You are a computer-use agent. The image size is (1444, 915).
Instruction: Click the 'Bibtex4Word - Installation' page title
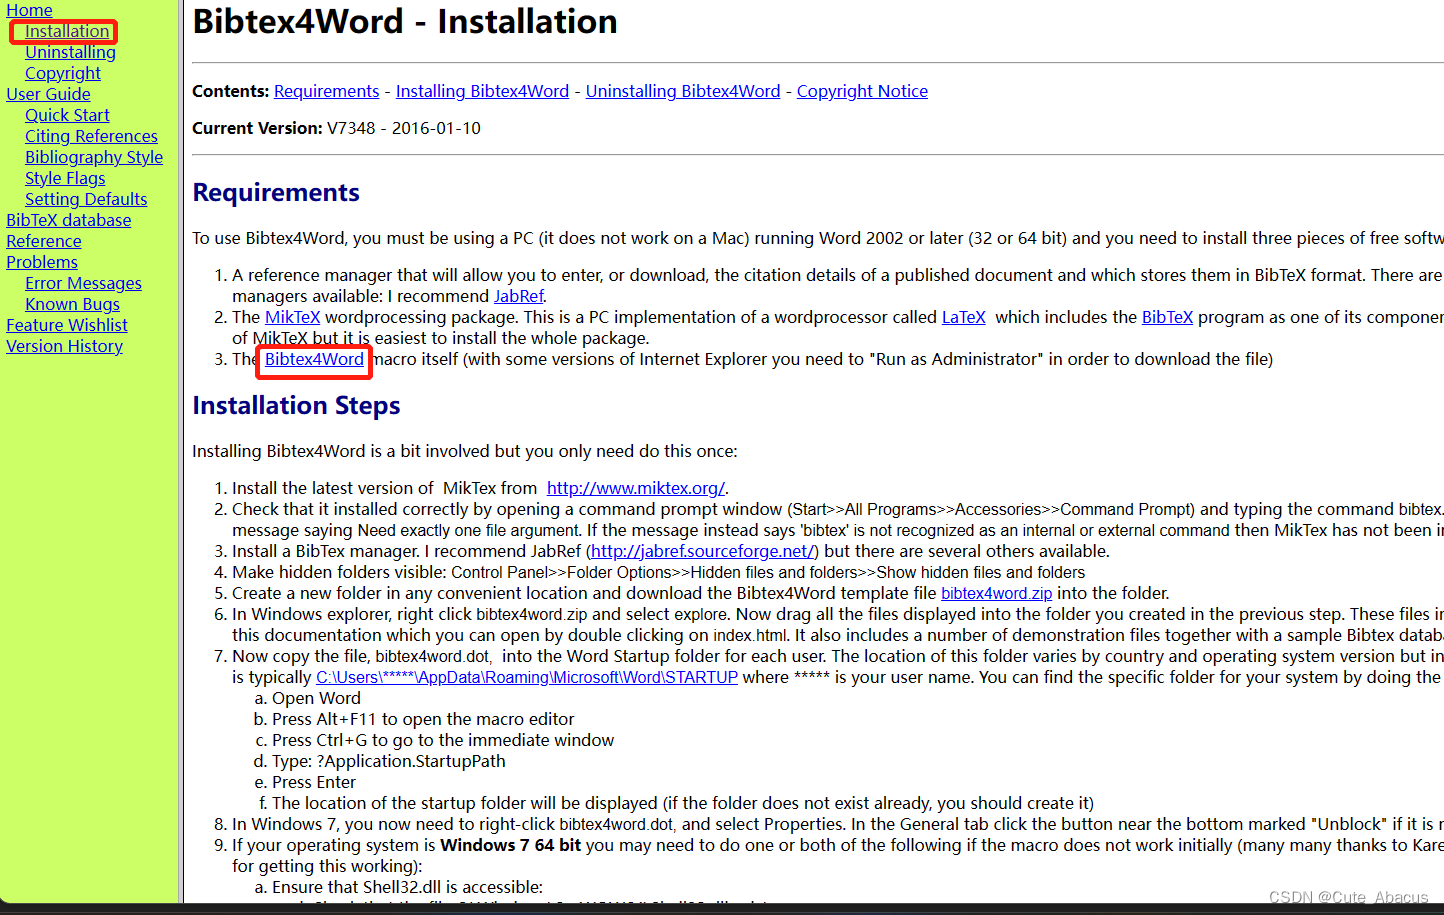point(405,21)
